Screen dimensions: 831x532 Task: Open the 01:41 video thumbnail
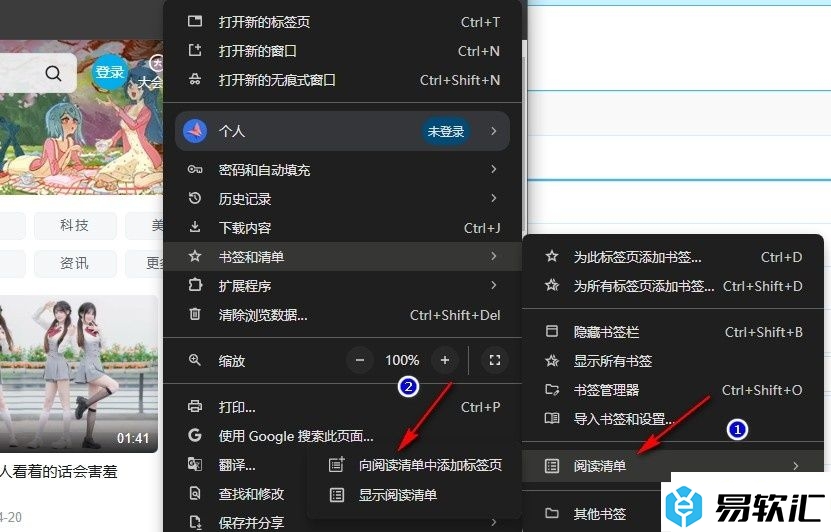pyautogui.click(x=79, y=374)
